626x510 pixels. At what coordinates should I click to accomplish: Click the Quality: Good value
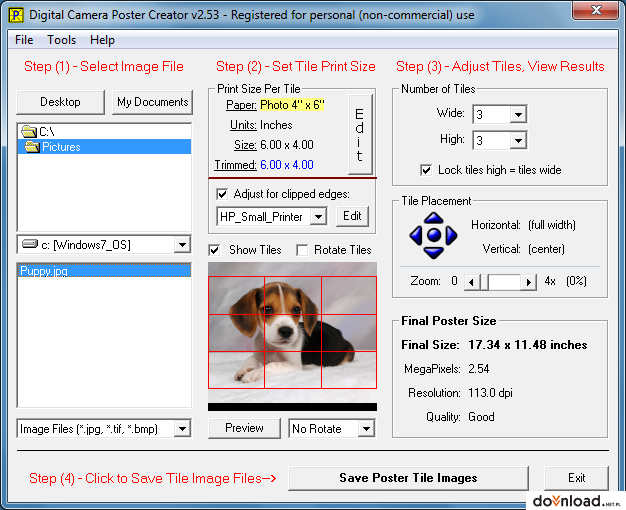pos(481,417)
